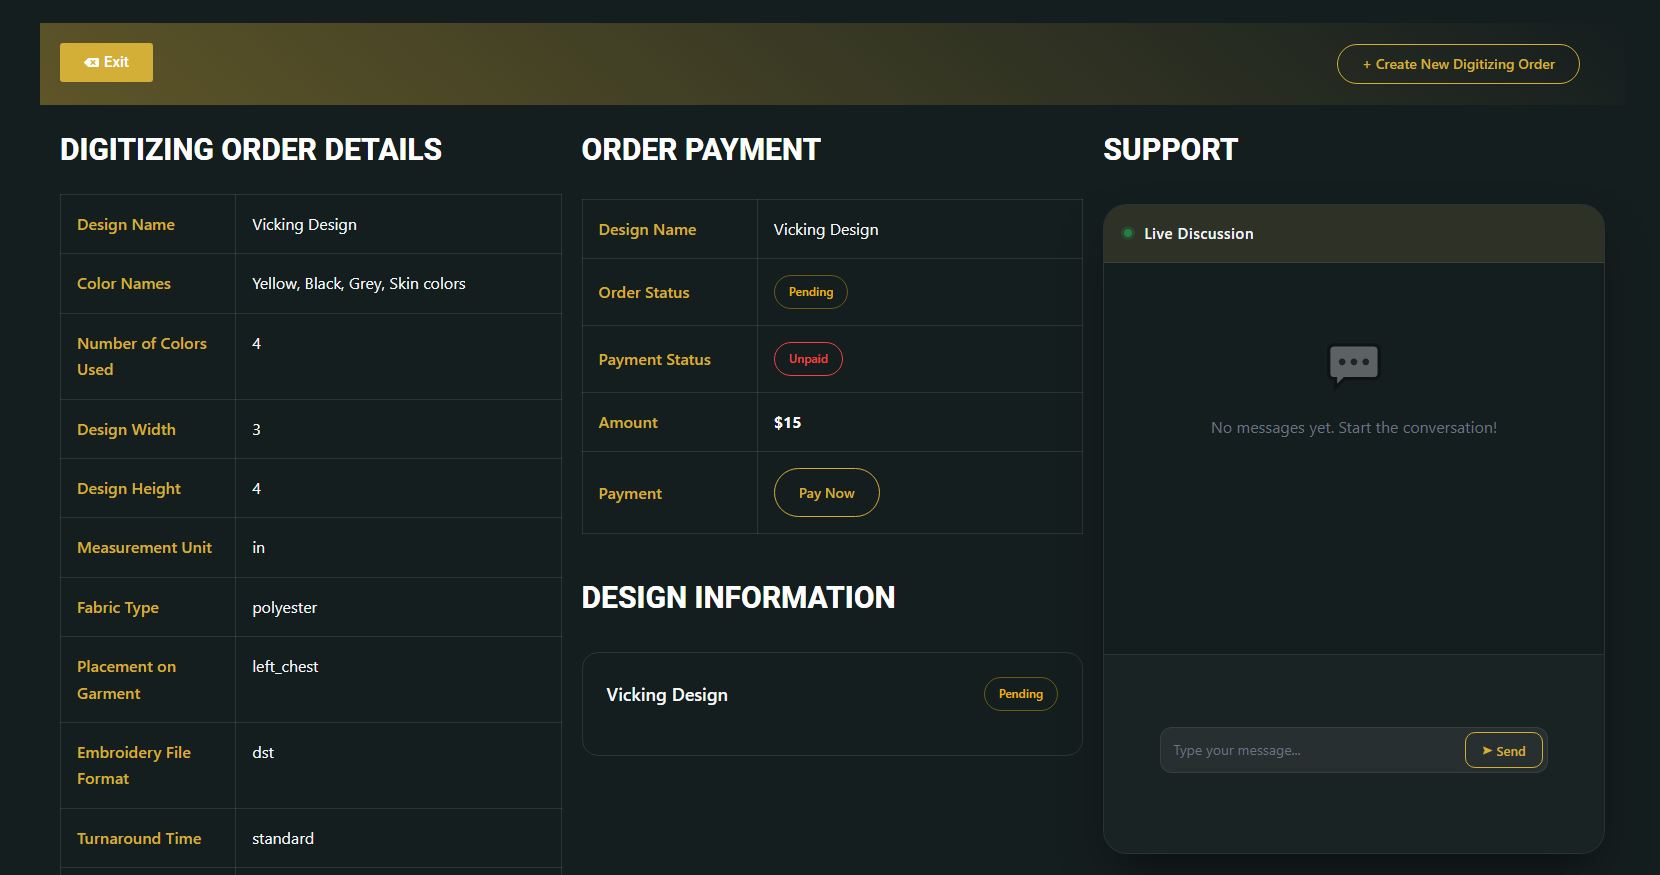This screenshot has width=1660, height=875.
Task: Click the $15 amount value
Action: [x=787, y=423]
